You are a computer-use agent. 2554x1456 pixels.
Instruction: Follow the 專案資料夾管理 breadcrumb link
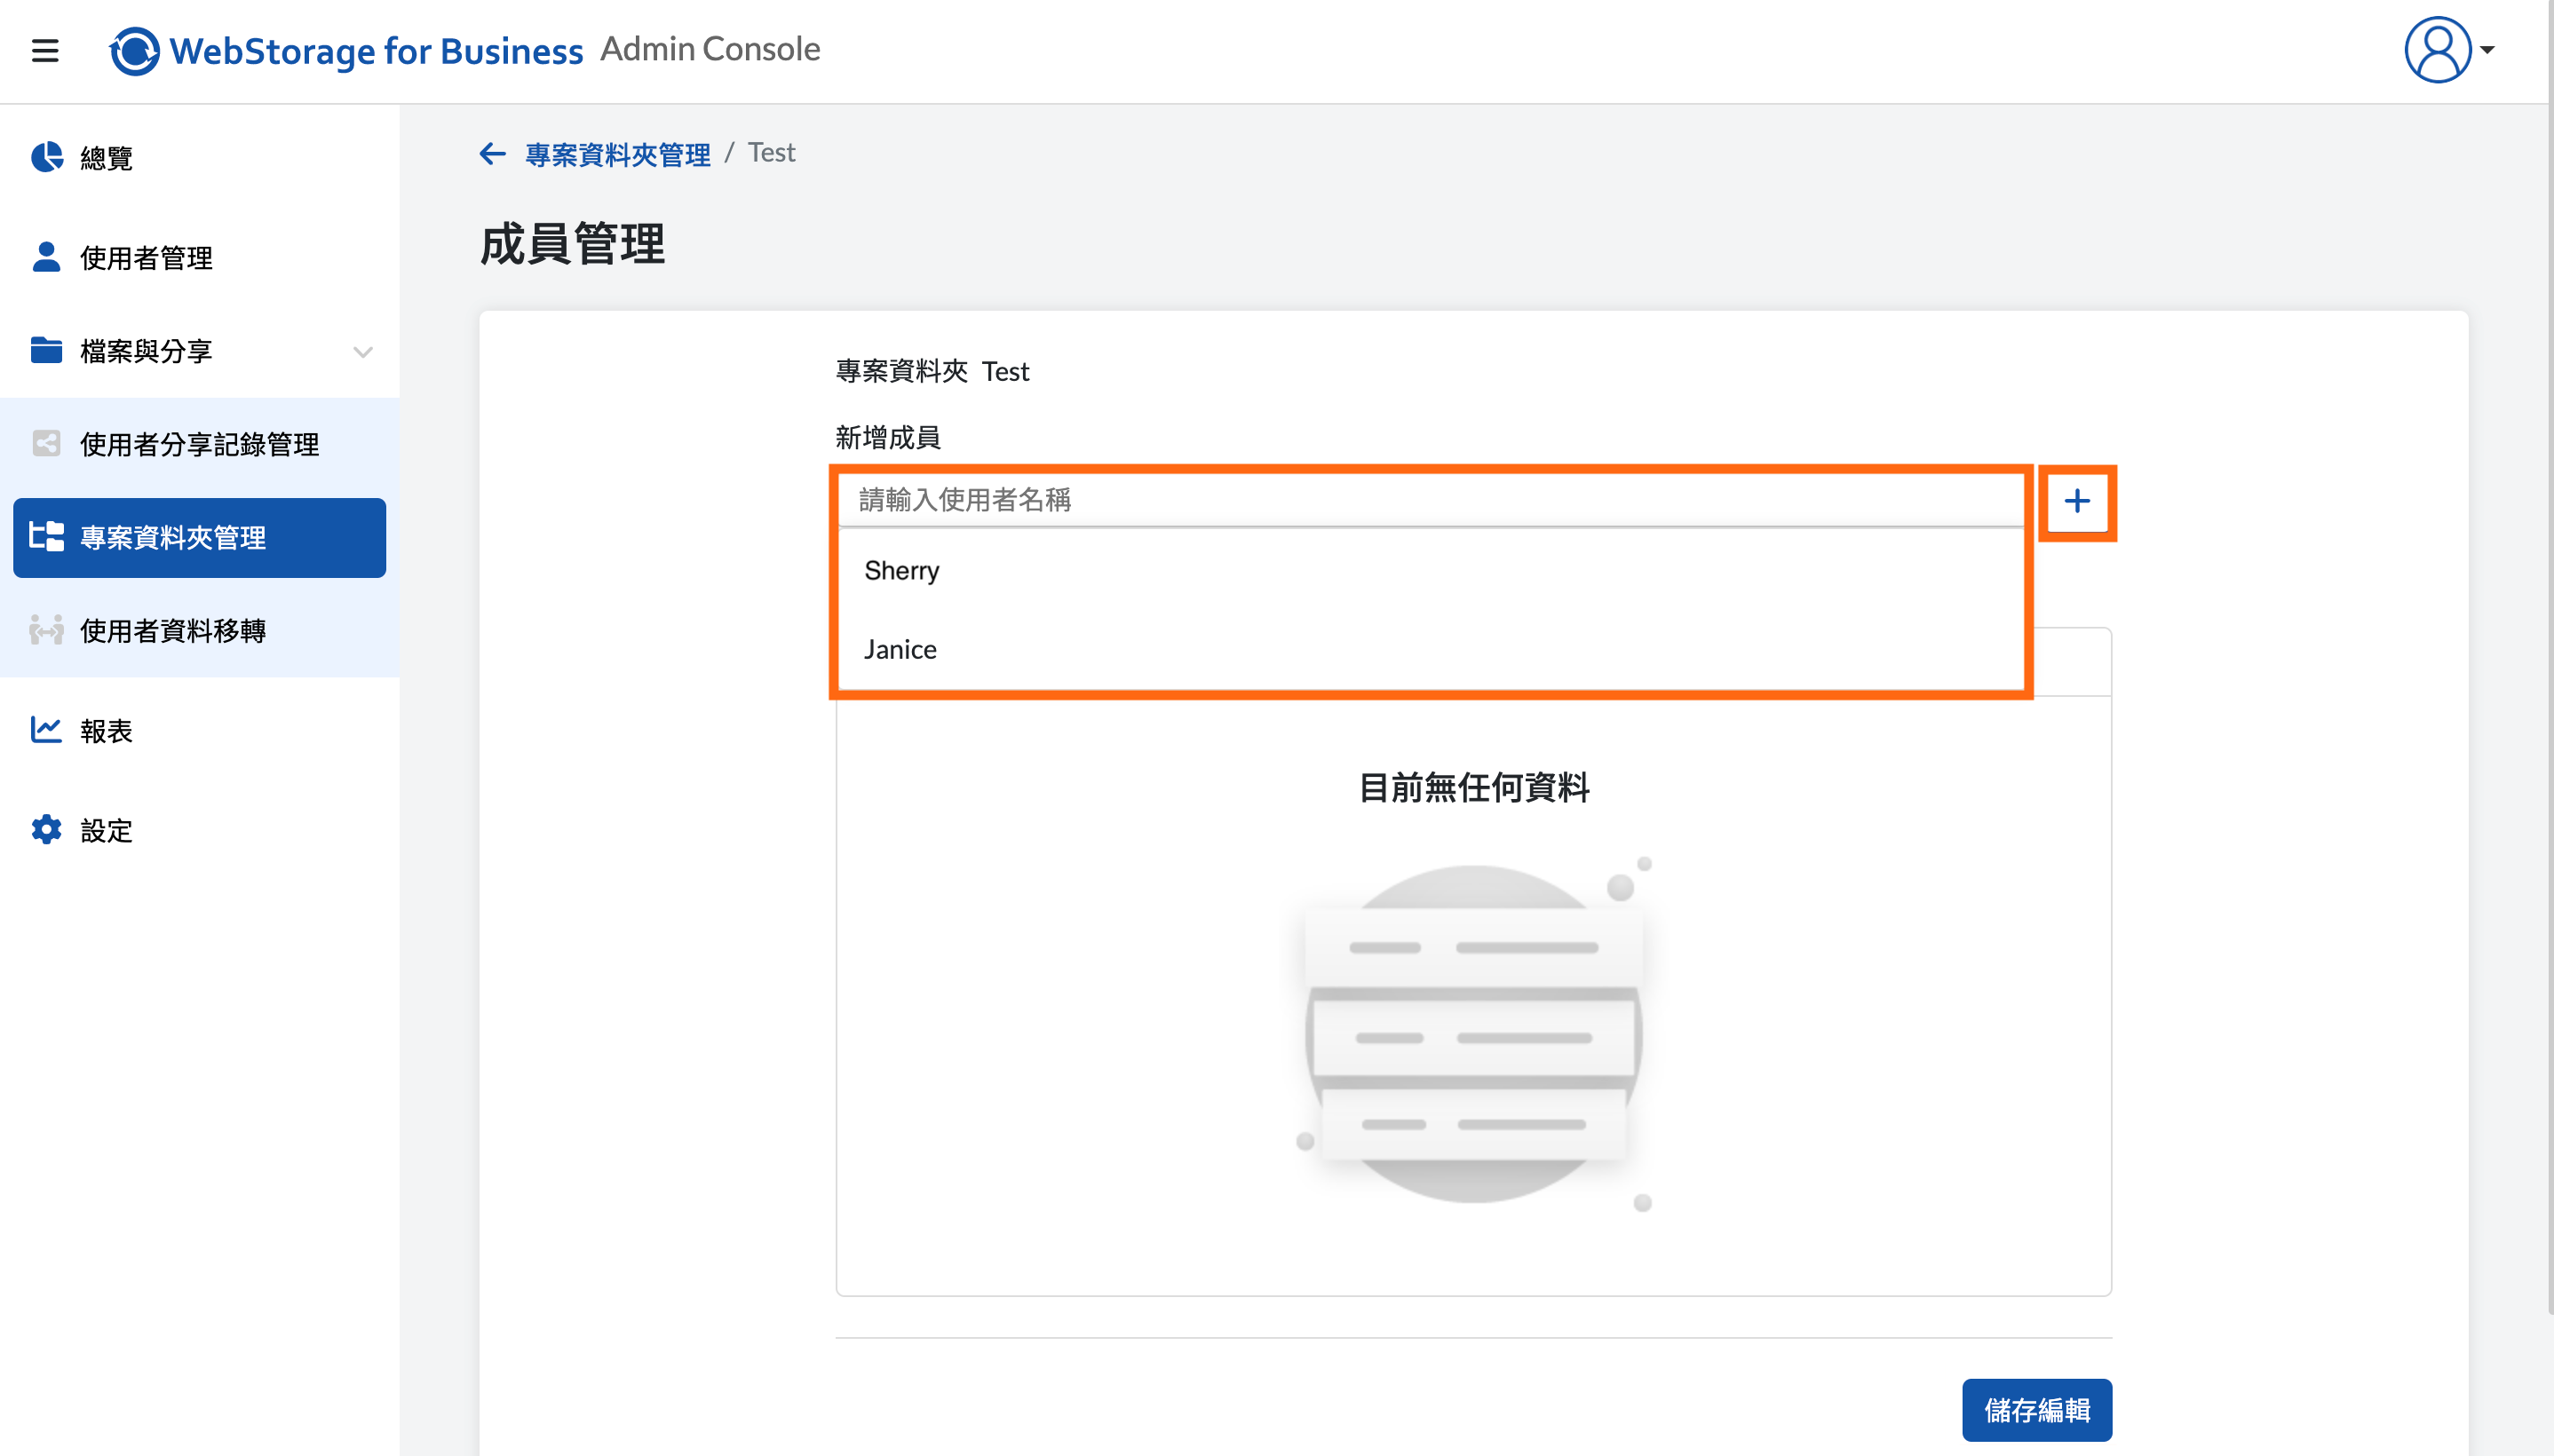click(618, 154)
